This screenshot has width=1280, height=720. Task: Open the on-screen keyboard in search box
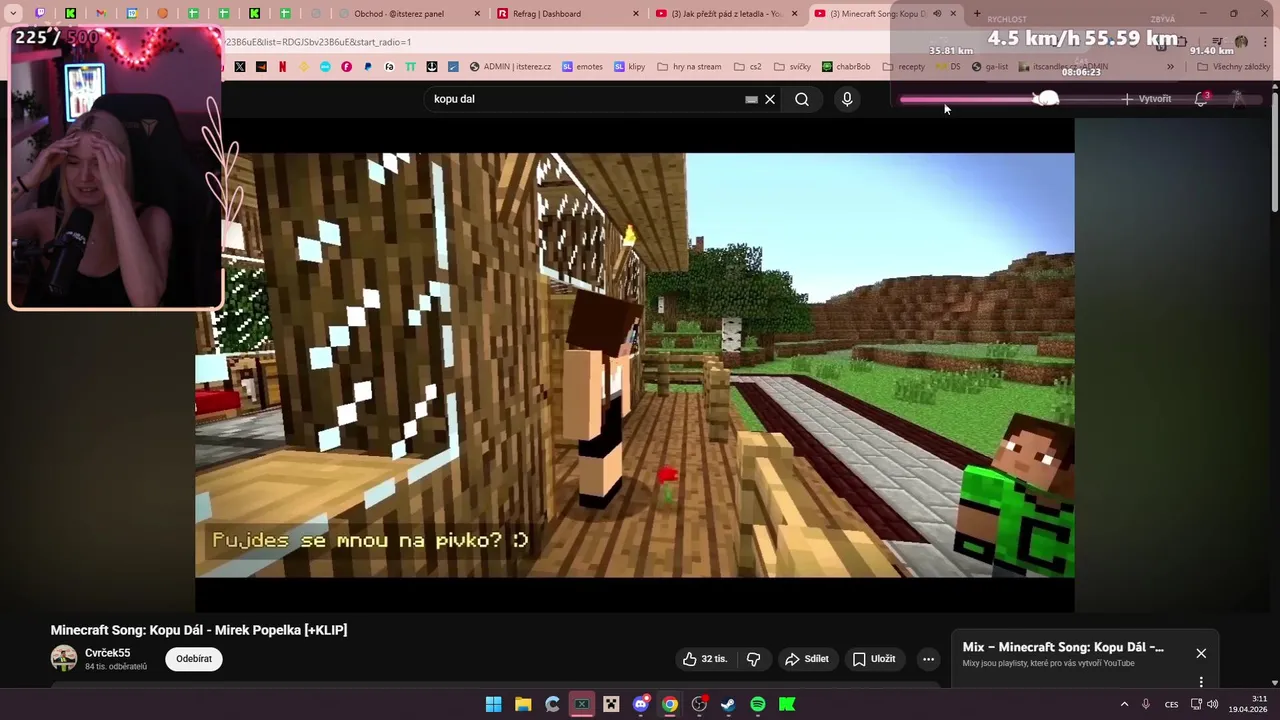pos(751,99)
